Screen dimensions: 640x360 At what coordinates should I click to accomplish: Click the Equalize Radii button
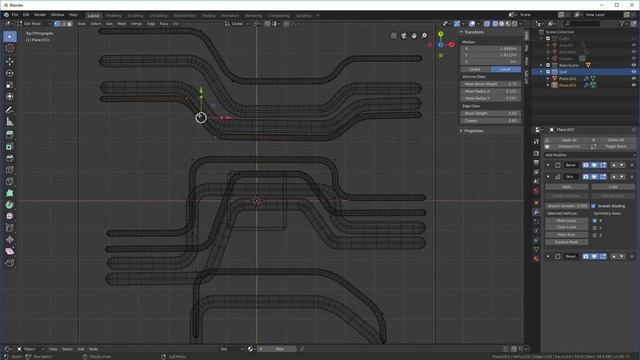pyautogui.click(x=567, y=242)
